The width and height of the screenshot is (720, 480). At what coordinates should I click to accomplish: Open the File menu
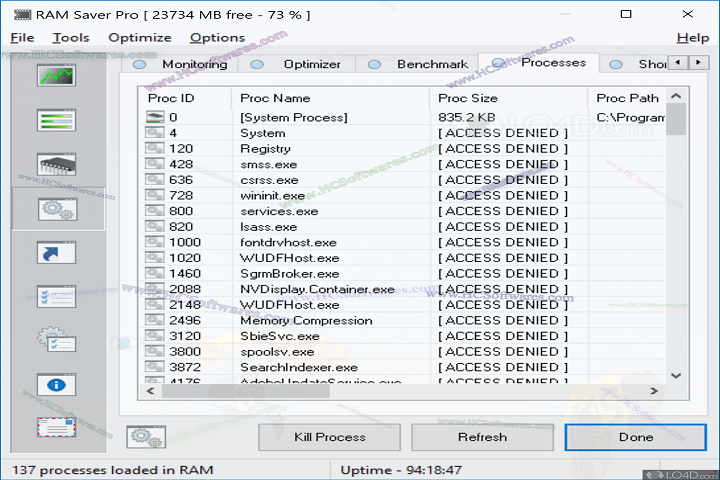coord(22,38)
